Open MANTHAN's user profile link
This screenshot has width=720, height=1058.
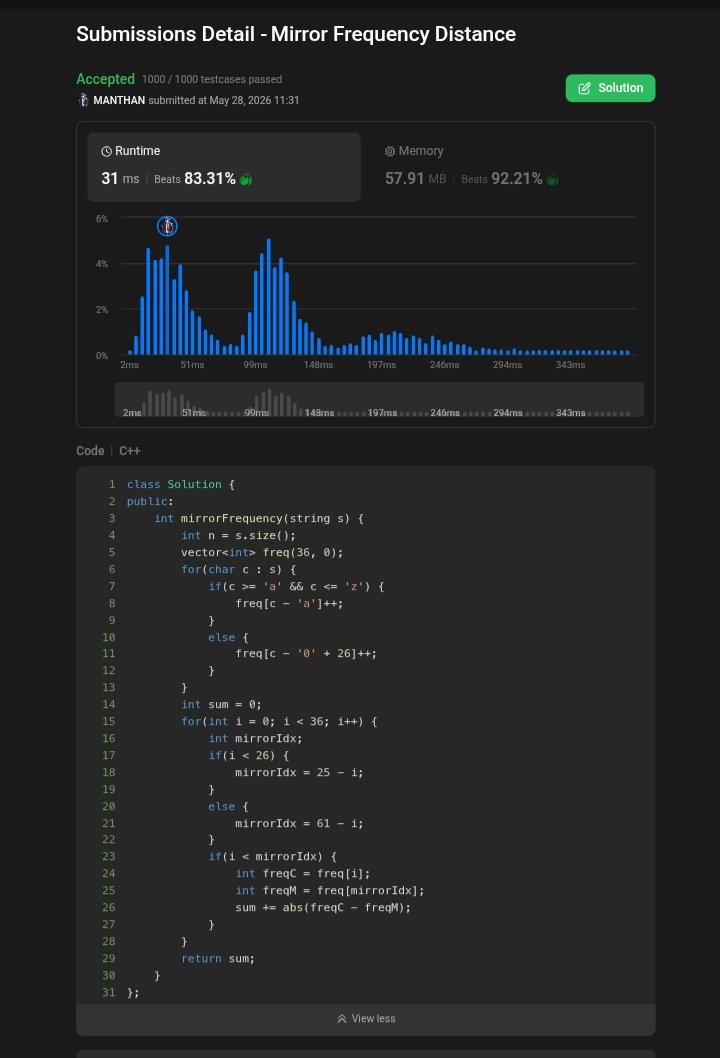click(x=119, y=100)
